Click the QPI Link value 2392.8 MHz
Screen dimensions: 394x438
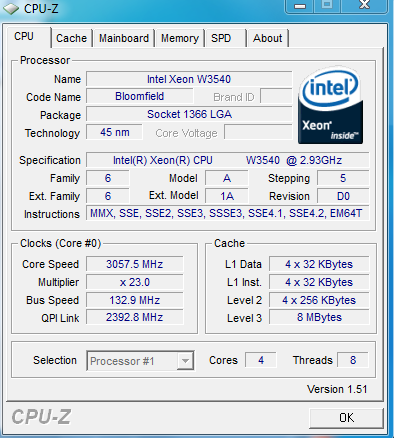pyautogui.click(x=135, y=317)
